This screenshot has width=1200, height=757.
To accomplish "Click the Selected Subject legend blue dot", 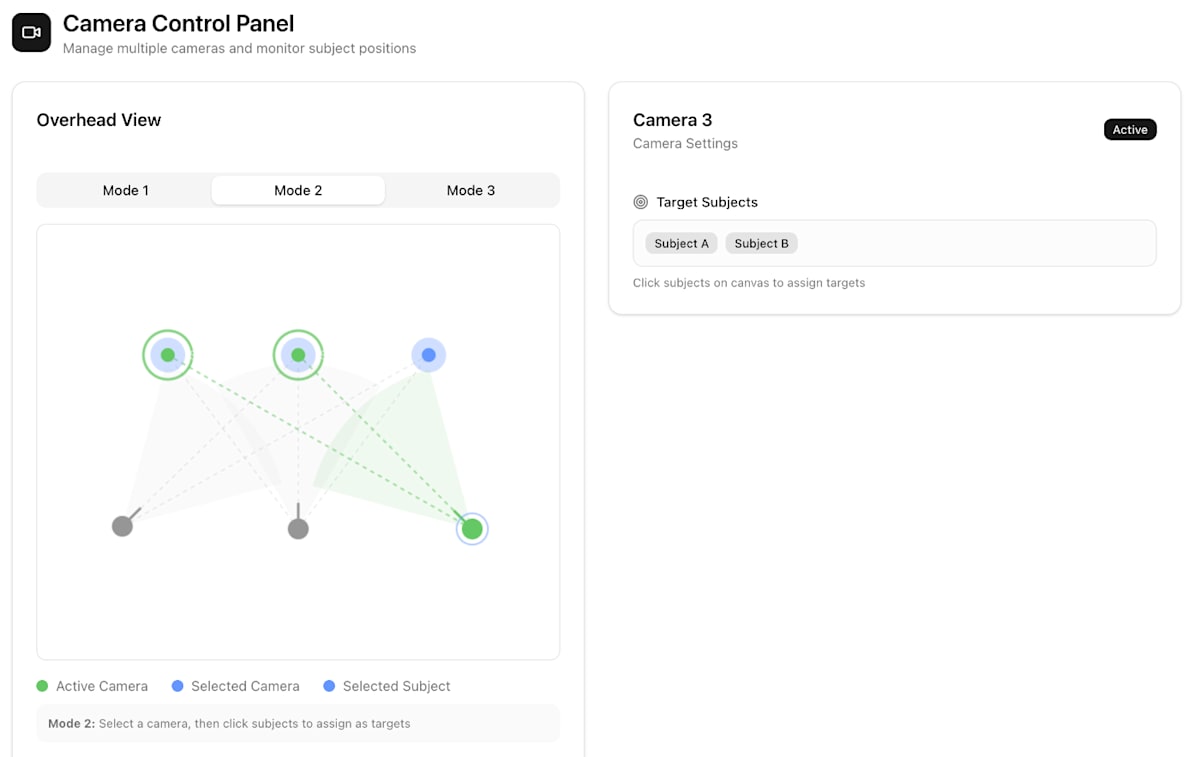I will (x=329, y=686).
